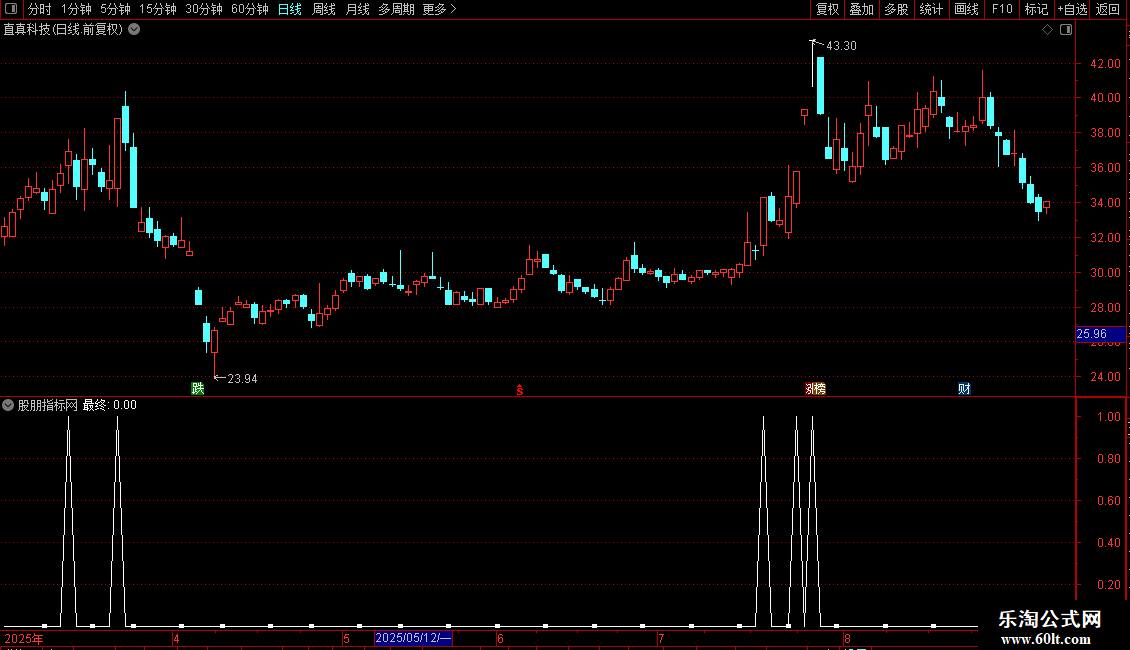Click the 2025/05/12 date marker
The height and width of the screenshot is (650, 1130).
point(413,638)
